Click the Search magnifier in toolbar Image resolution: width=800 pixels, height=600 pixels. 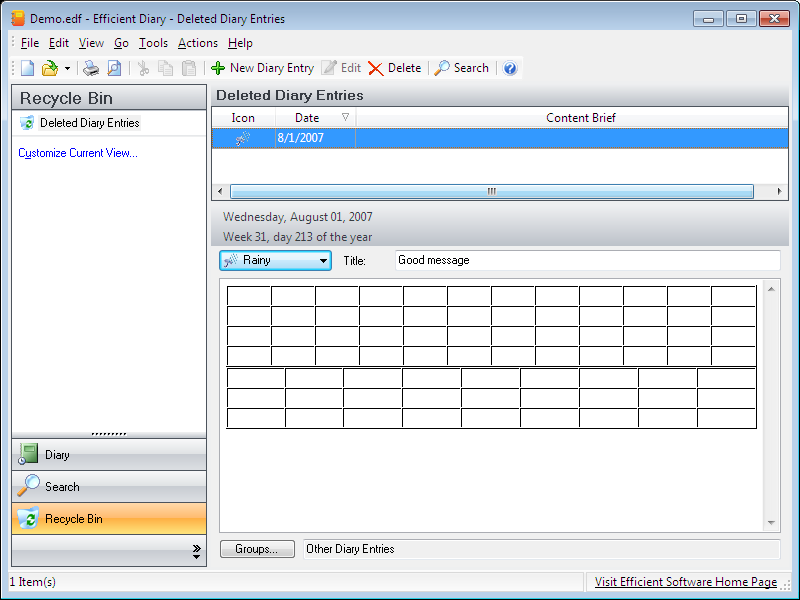[x=461, y=68]
